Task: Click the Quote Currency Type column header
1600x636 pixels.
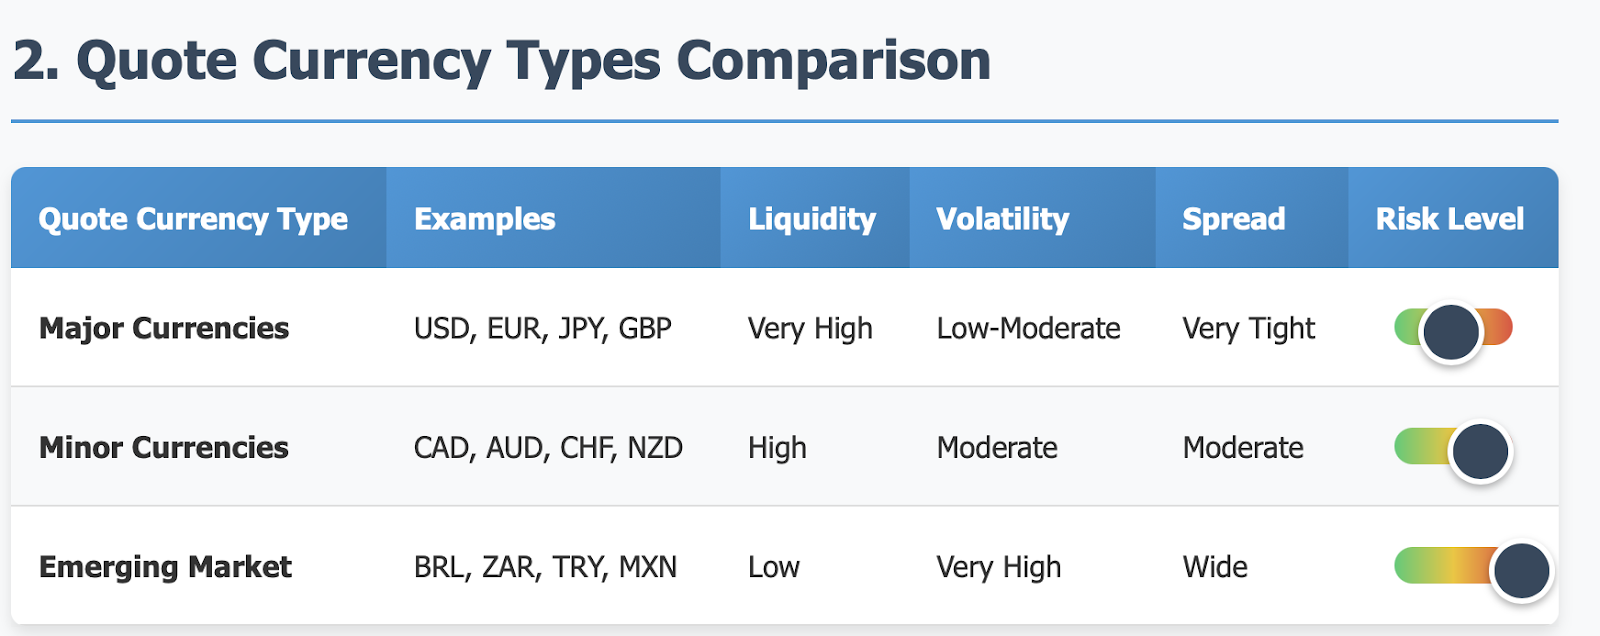Action: coord(193,219)
